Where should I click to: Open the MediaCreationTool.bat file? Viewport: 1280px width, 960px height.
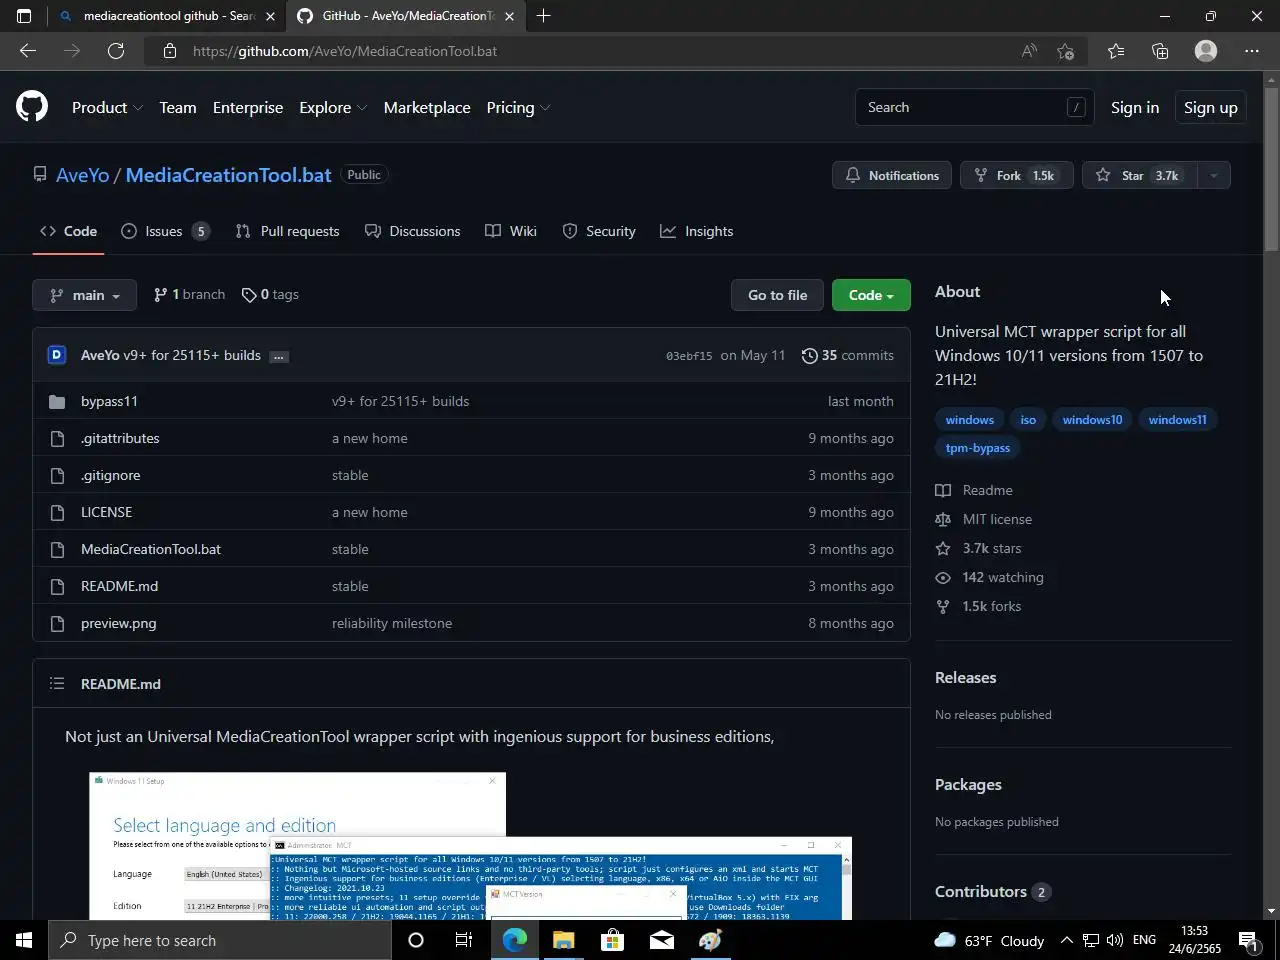[x=151, y=549]
